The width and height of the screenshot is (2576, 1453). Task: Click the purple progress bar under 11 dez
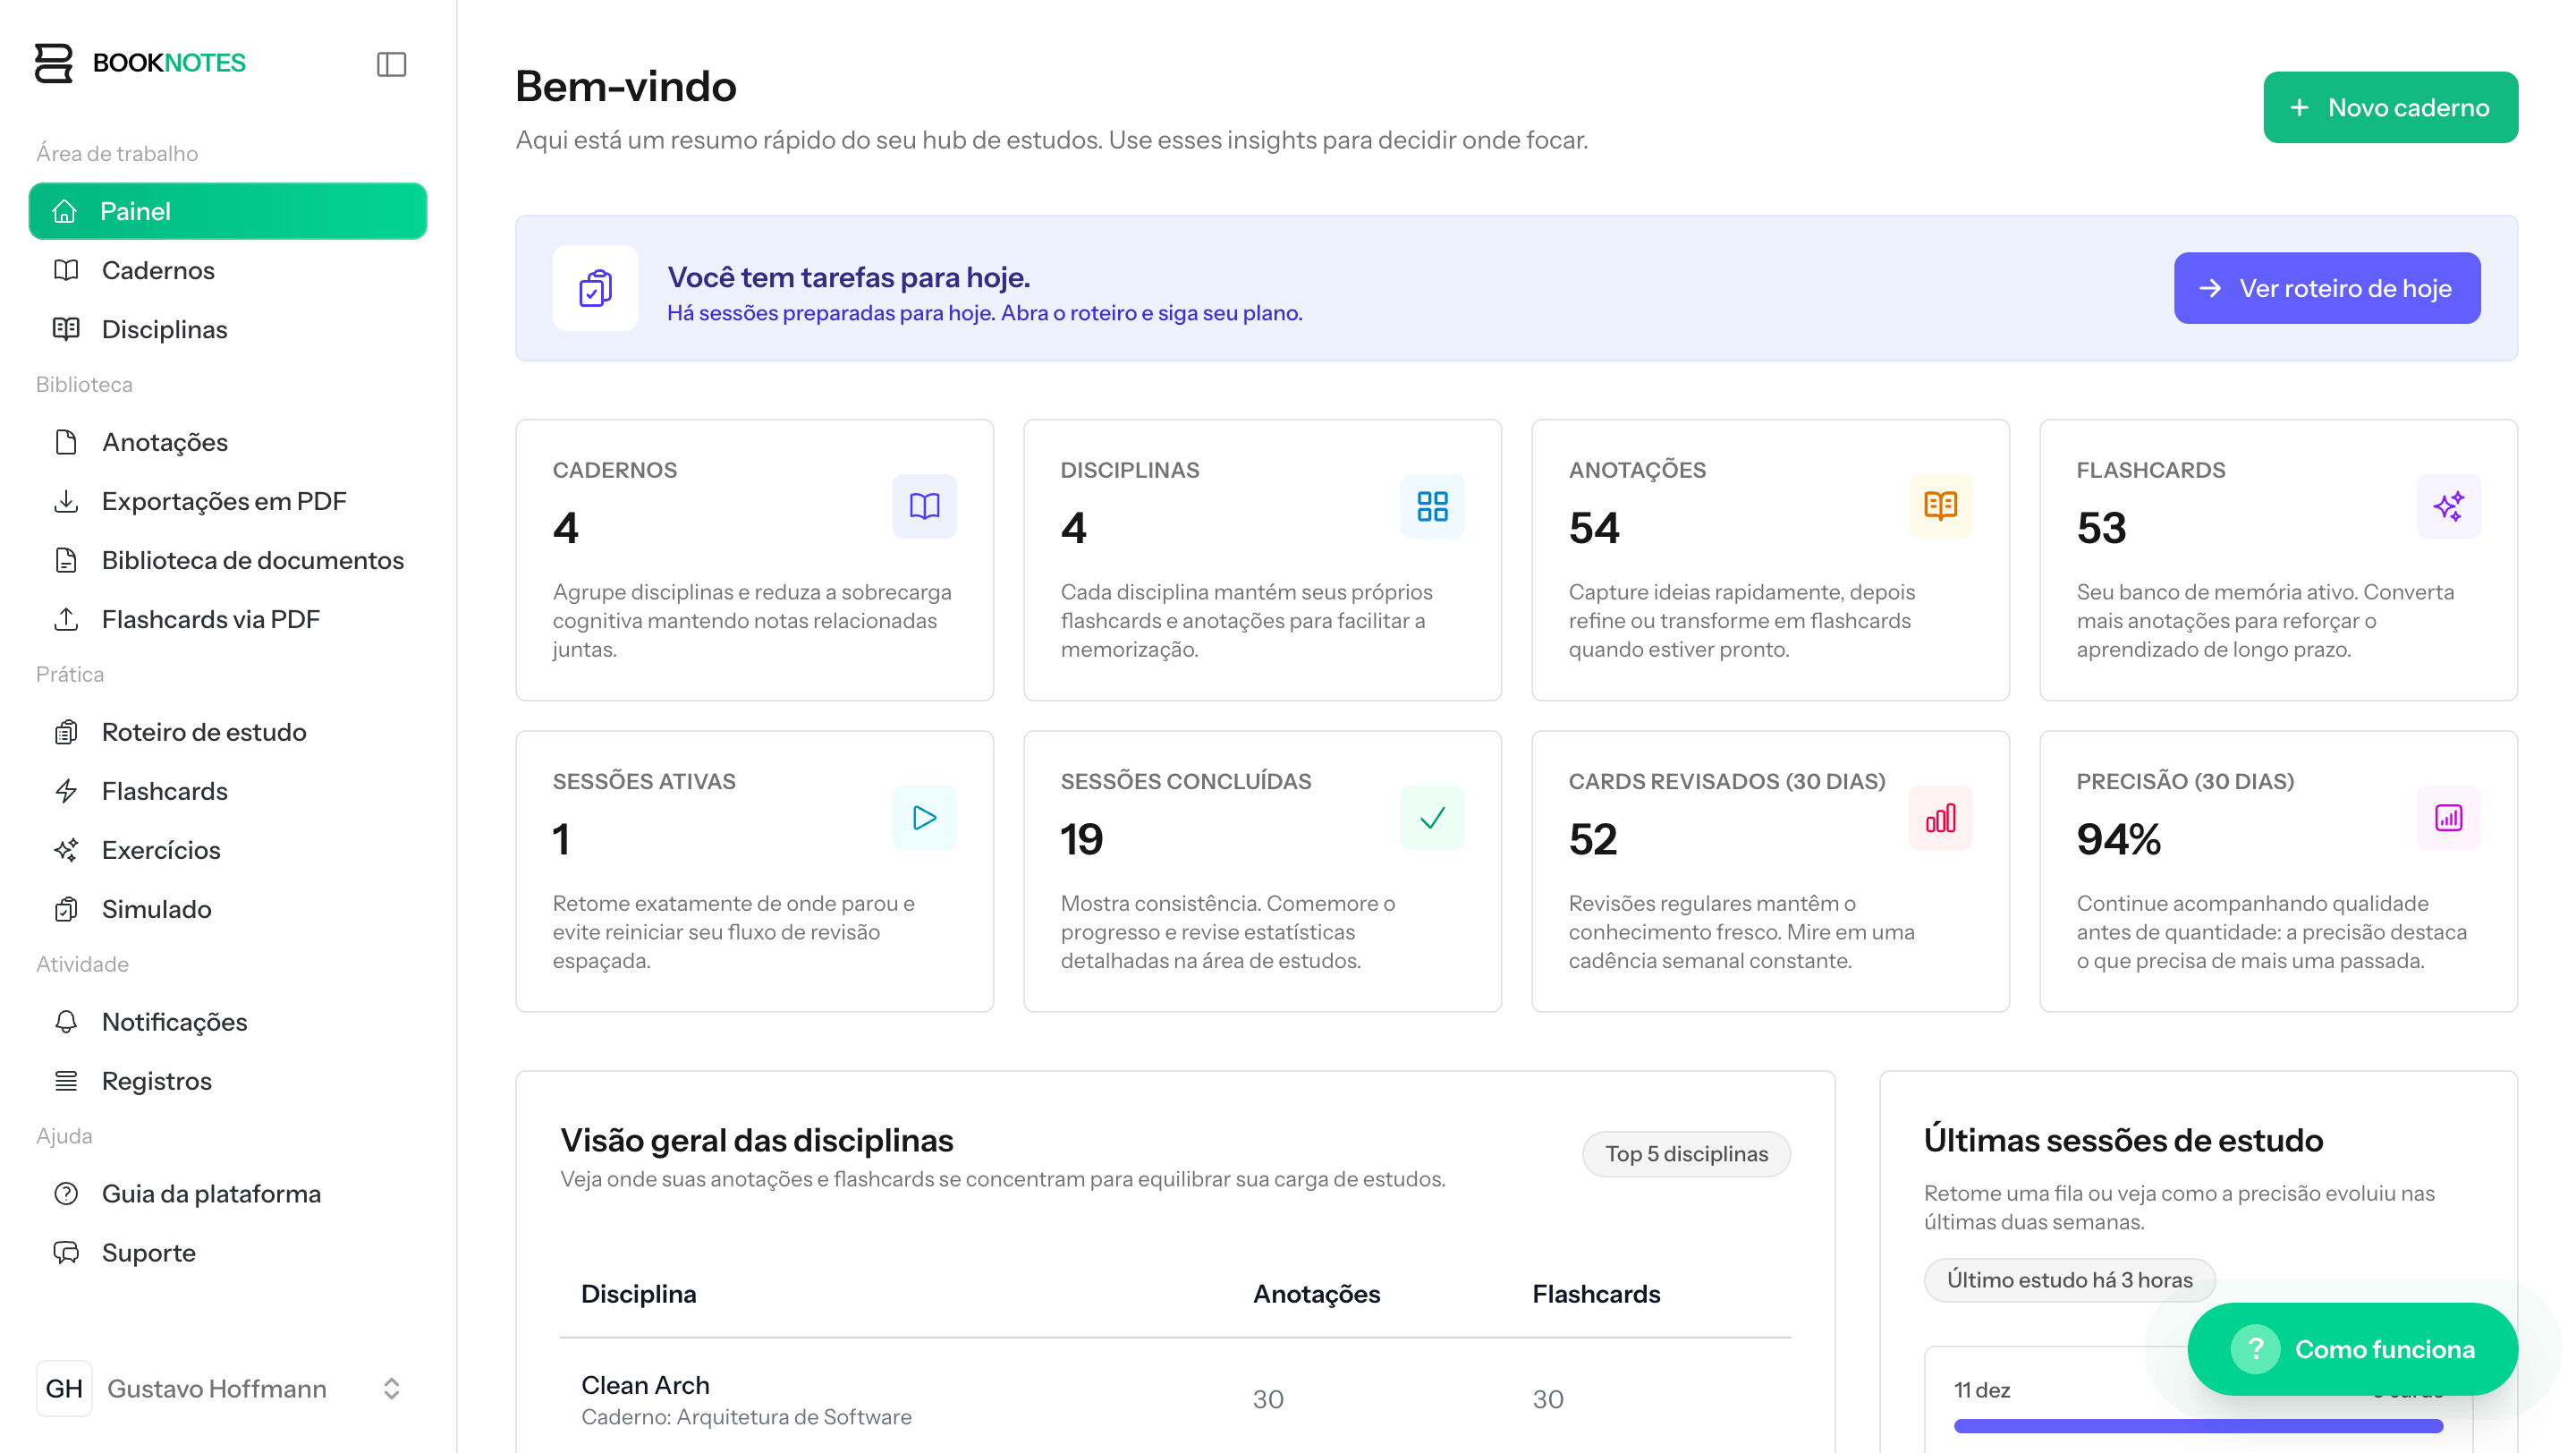[x=2196, y=1425]
